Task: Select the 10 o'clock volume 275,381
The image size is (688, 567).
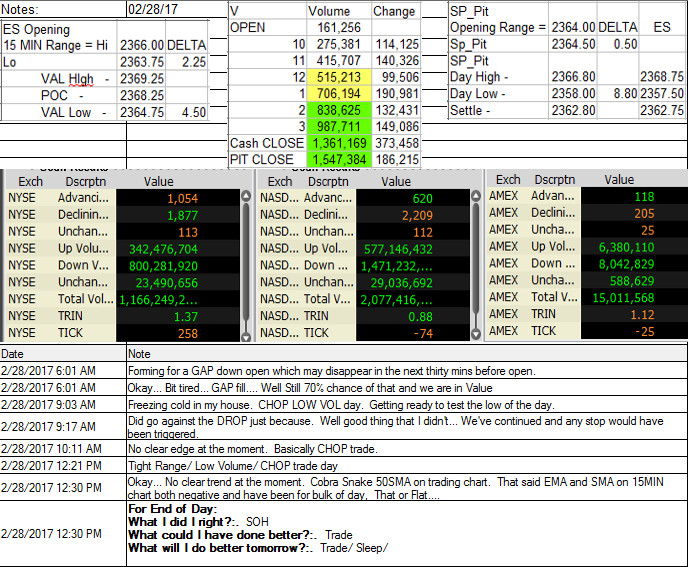Action: 339,44
